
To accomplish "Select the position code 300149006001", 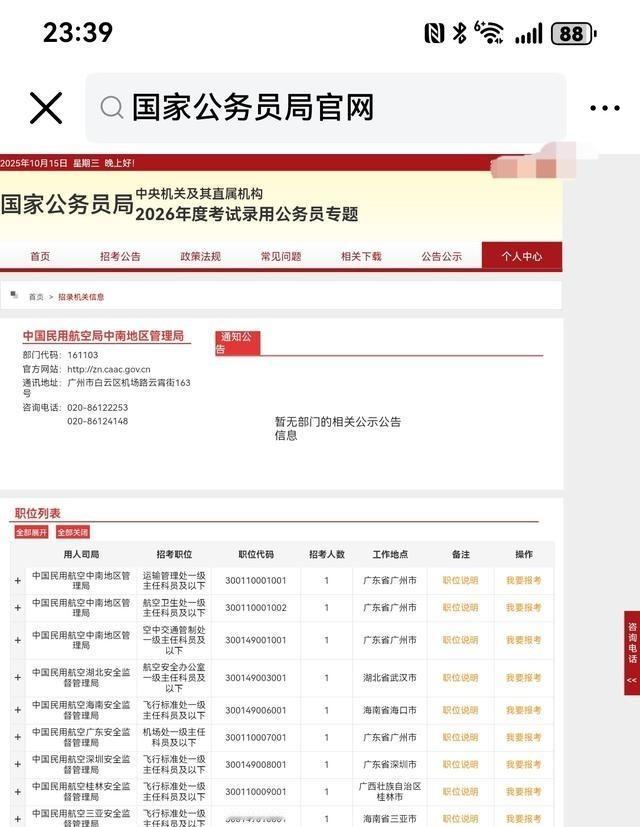I will [256, 710].
